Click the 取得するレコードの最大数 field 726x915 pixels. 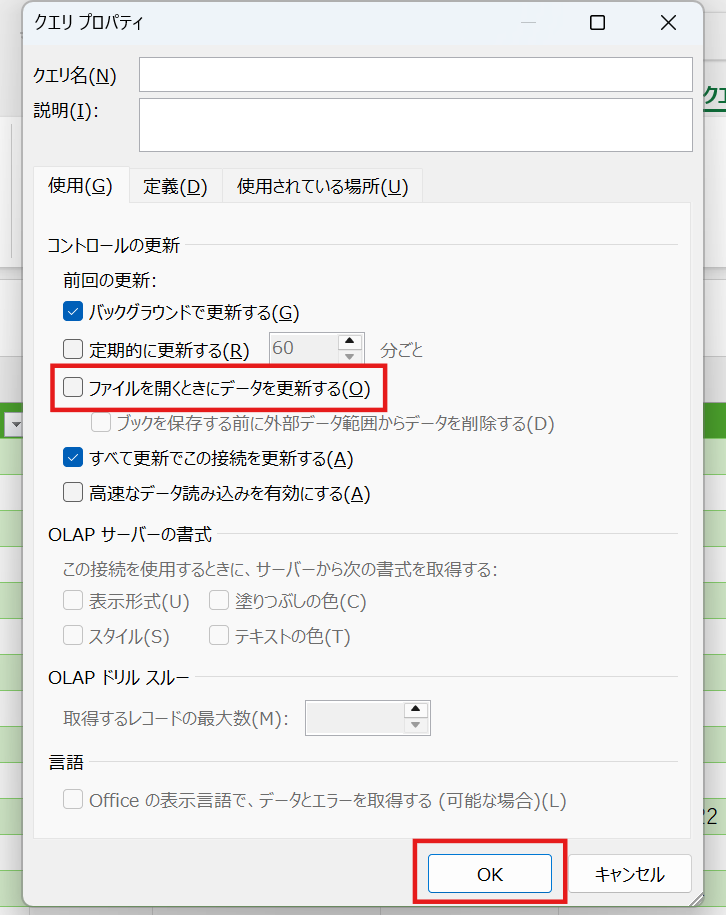tap(355, 718)
